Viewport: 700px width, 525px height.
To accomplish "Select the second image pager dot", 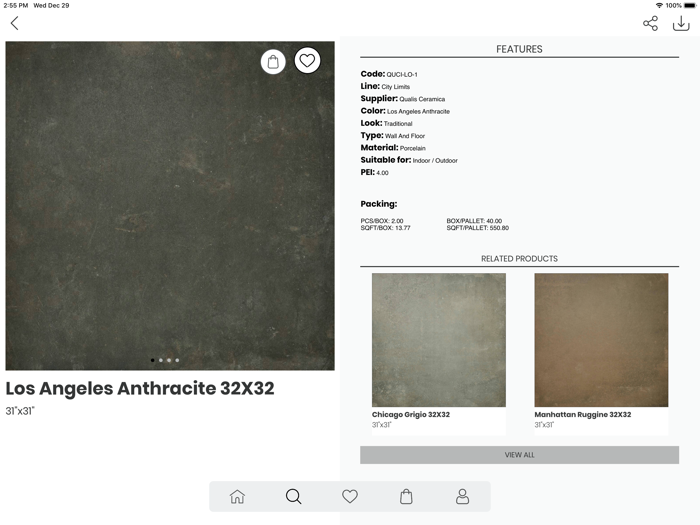I will [161, 360].
